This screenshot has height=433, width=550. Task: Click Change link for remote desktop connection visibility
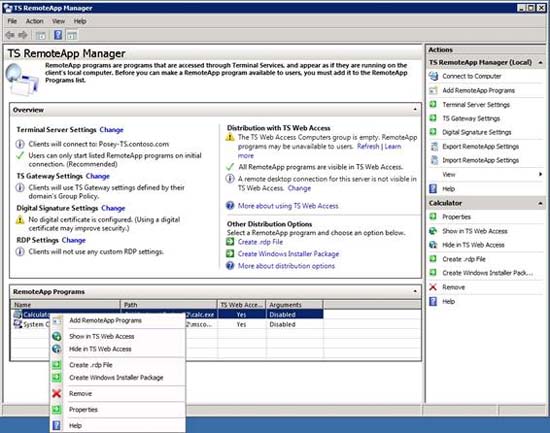click(299, 188)
